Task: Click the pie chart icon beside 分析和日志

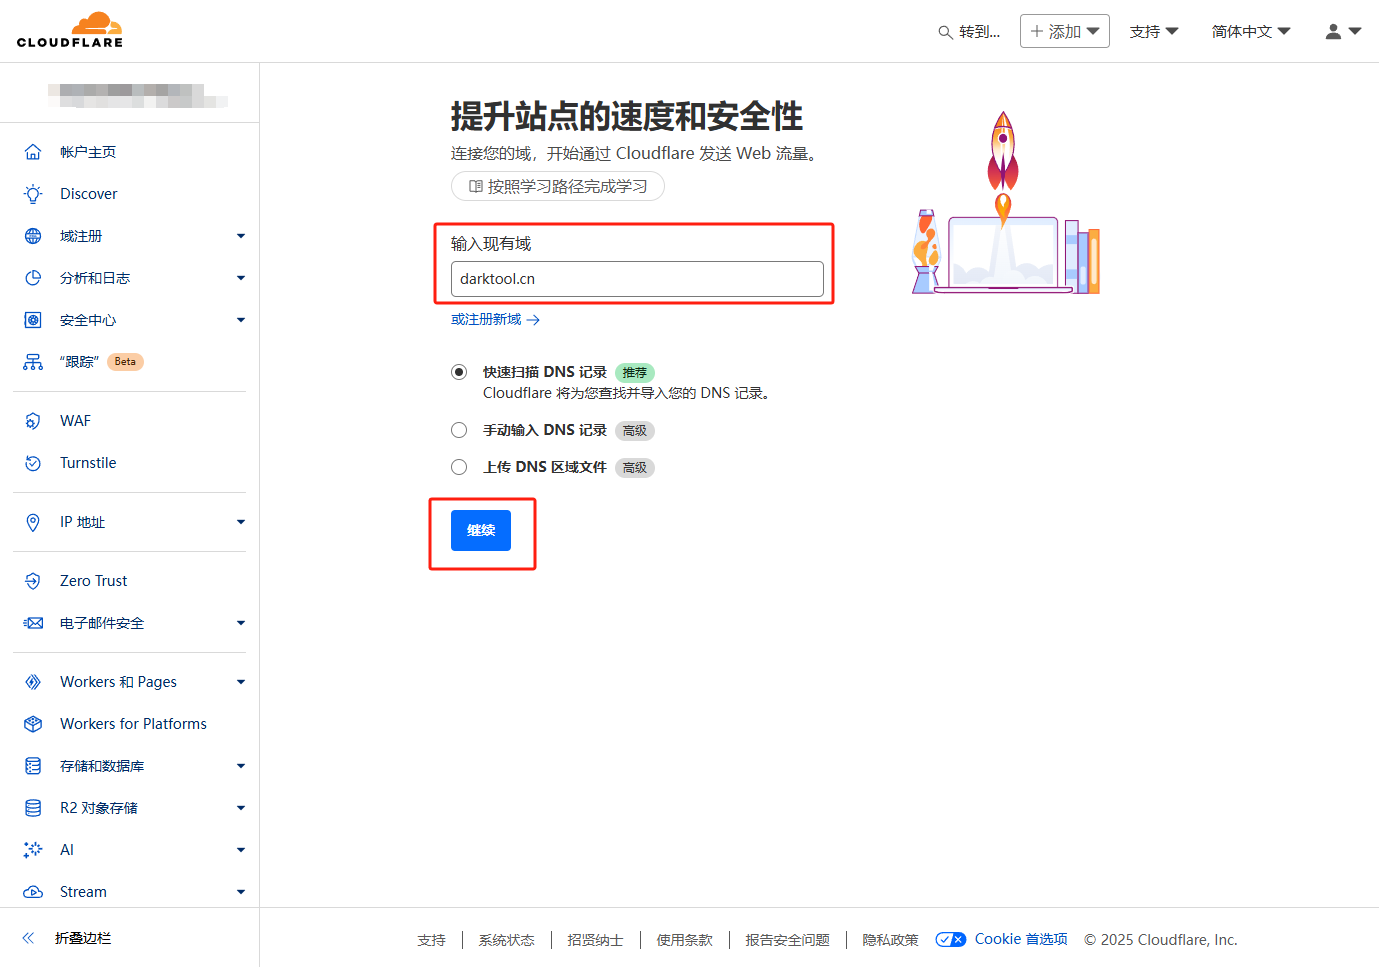Action: (x=33, y=278)
